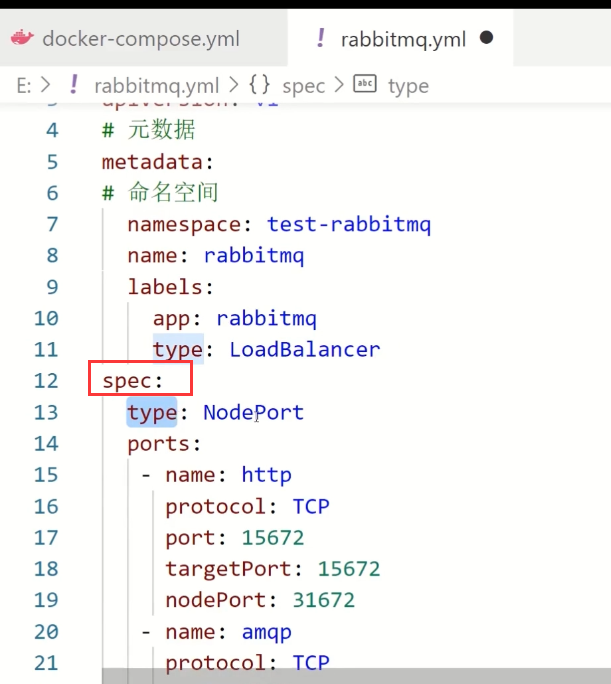Image resolution: width=611 pixels, height=684 pixels.
Task: Open the E: drive breadcrumb
Action: click(24, 86)
